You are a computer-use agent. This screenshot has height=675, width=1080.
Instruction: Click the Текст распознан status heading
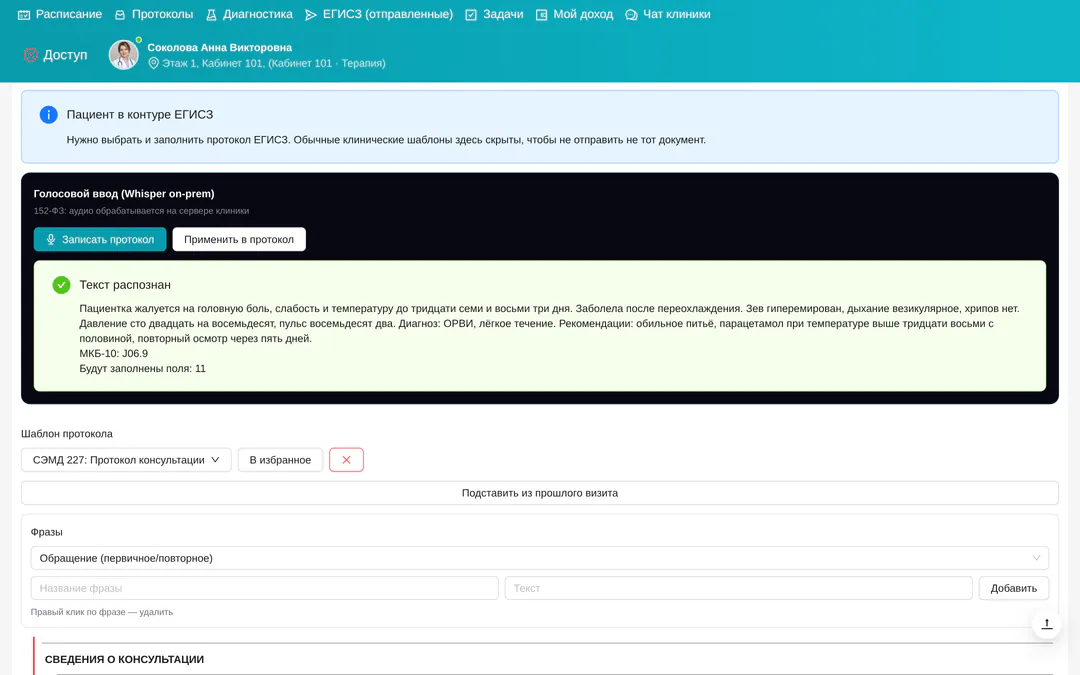(125, 285)
